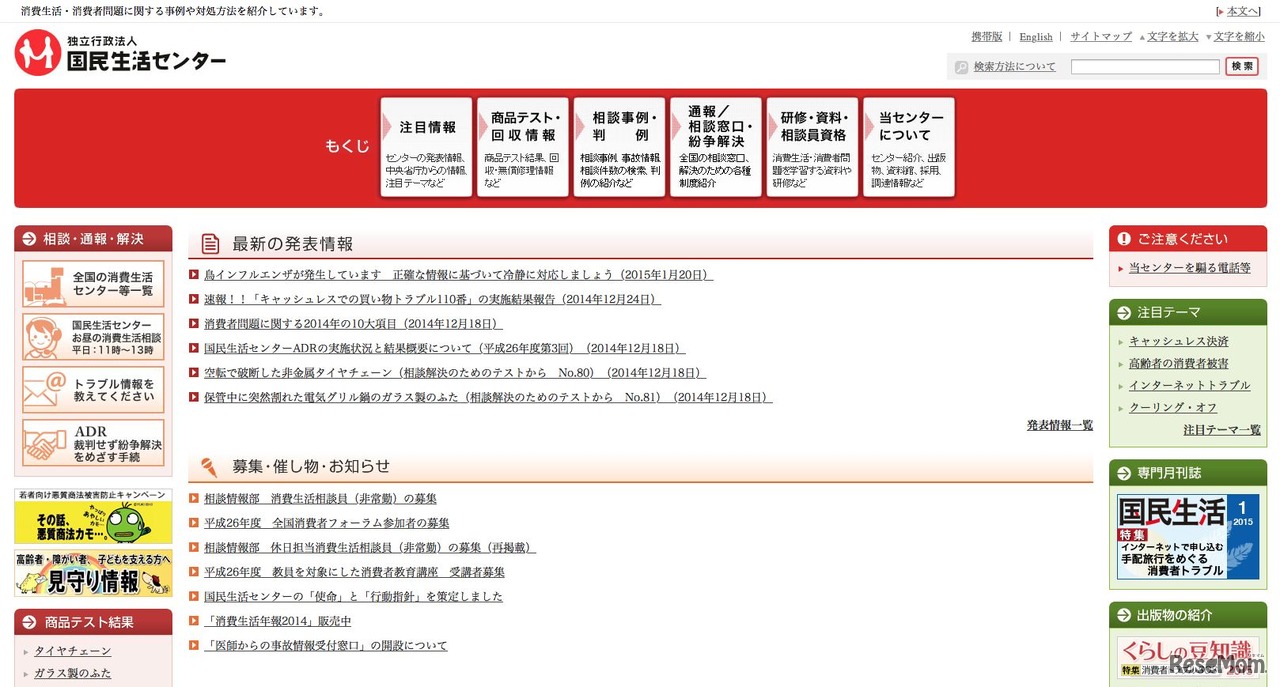Open キャッシュレス決済 theme link
1280x687 pixels.
pos(1179,342)
